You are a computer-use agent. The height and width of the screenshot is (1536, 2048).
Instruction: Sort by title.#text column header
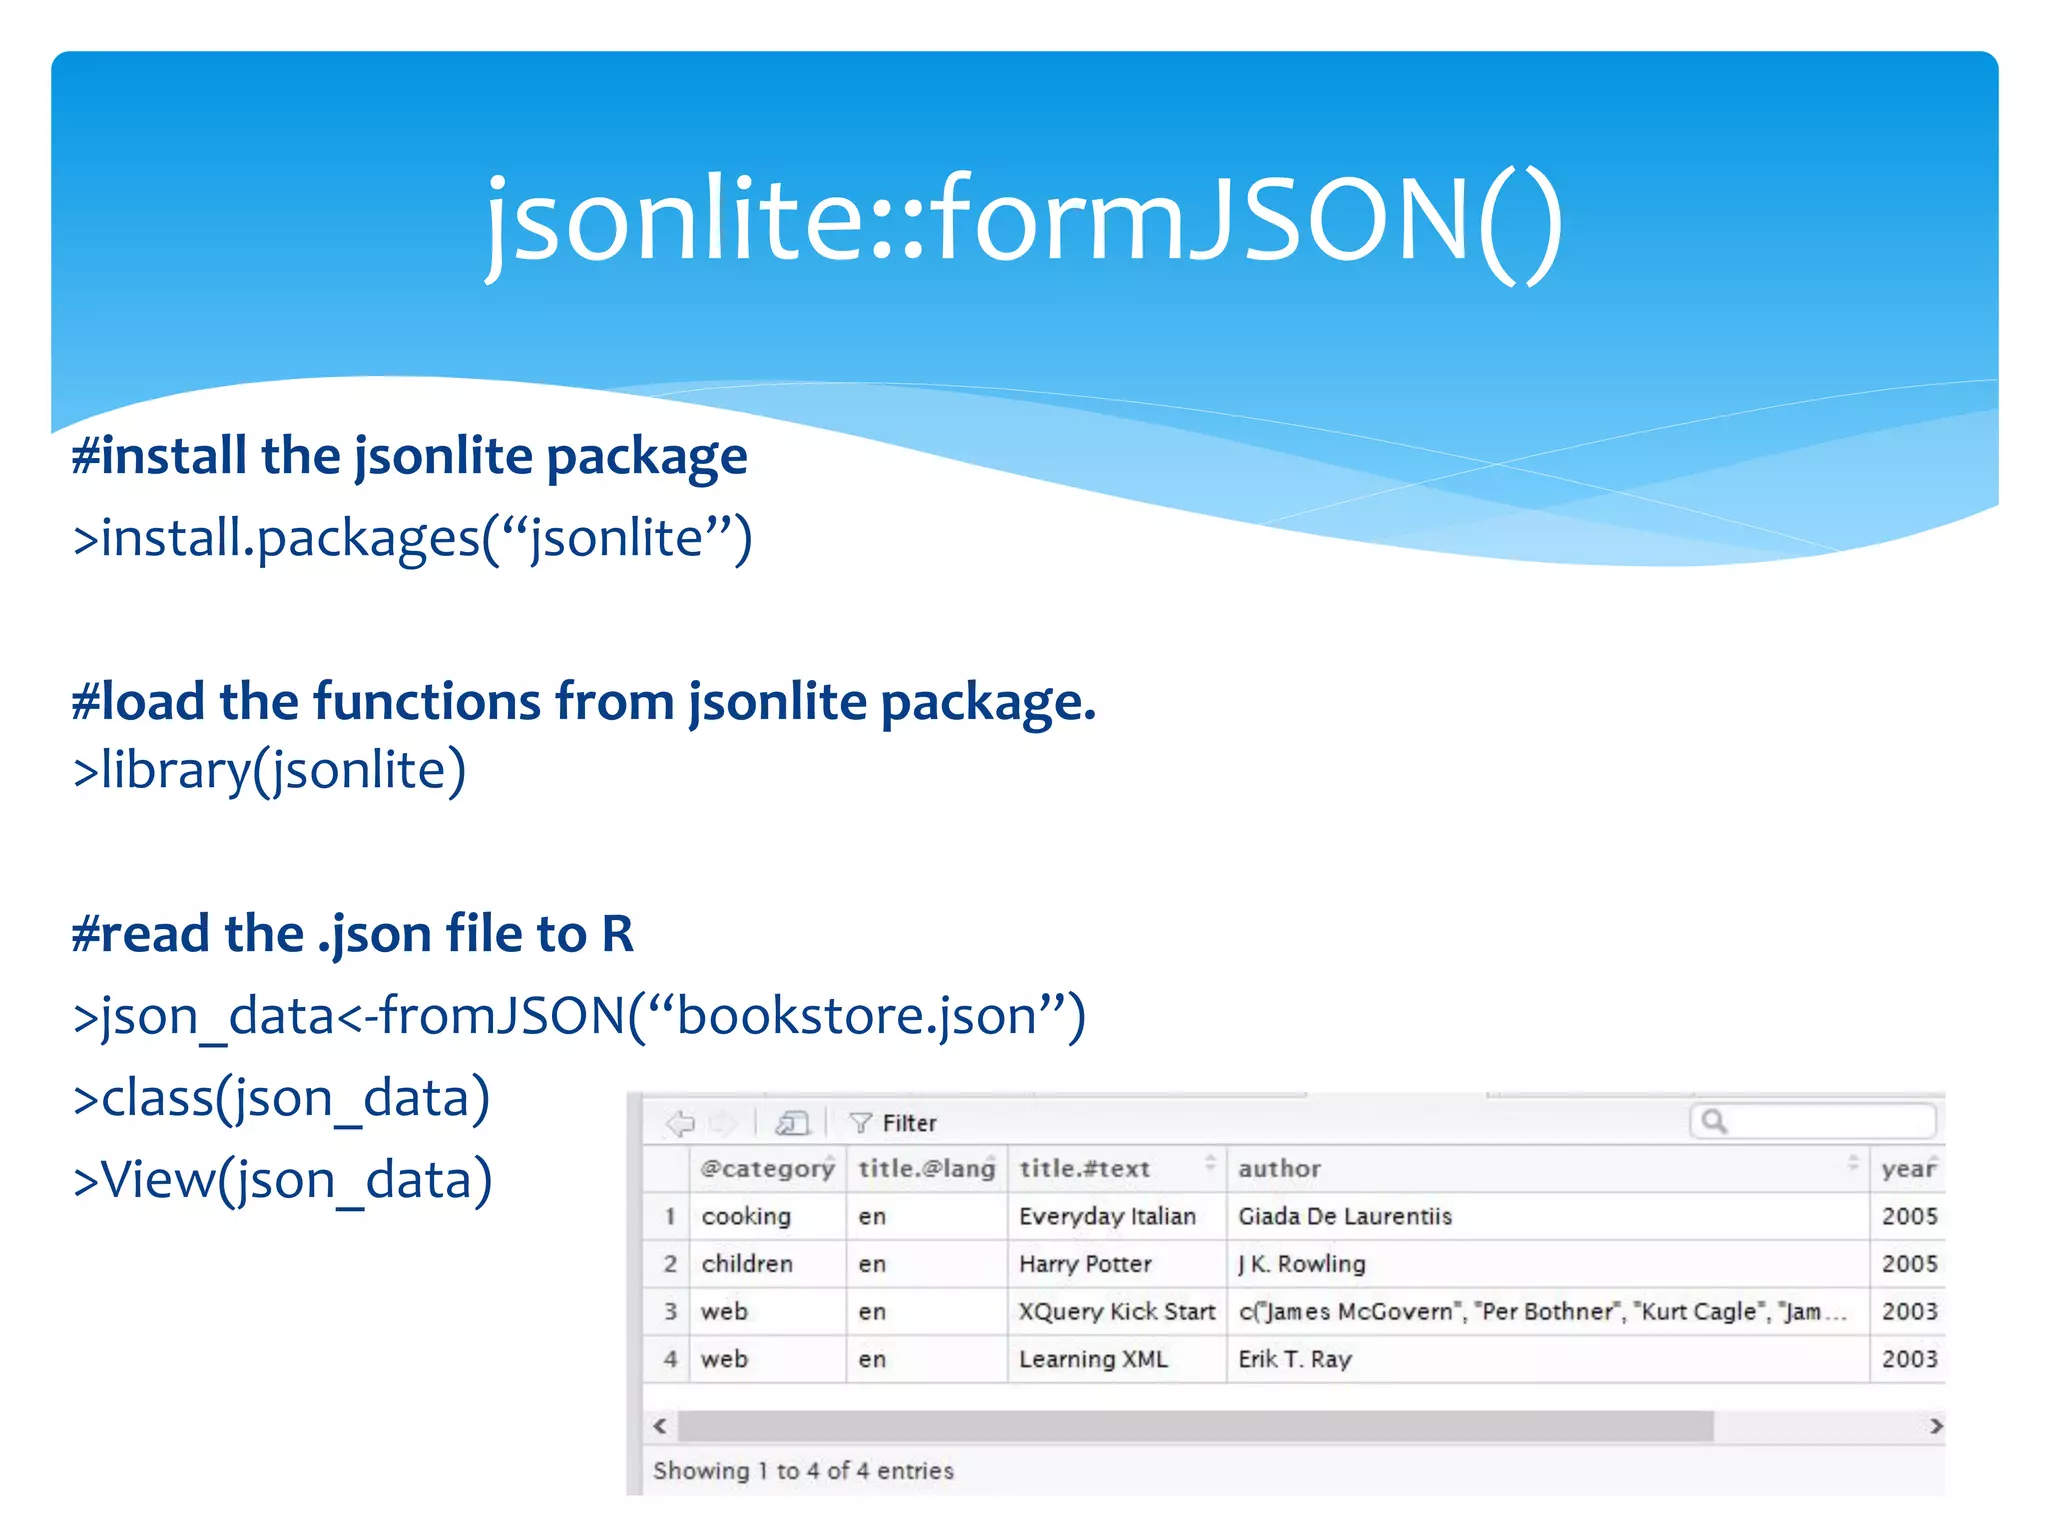(x=1117, y=1168)
